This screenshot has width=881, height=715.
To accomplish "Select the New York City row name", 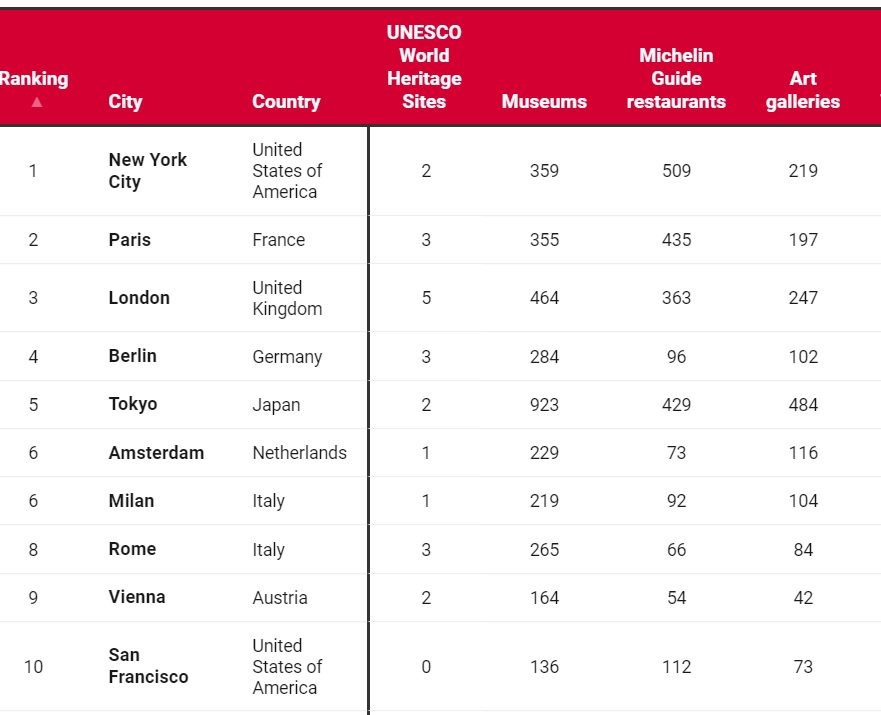I will (x=148, y=171).
